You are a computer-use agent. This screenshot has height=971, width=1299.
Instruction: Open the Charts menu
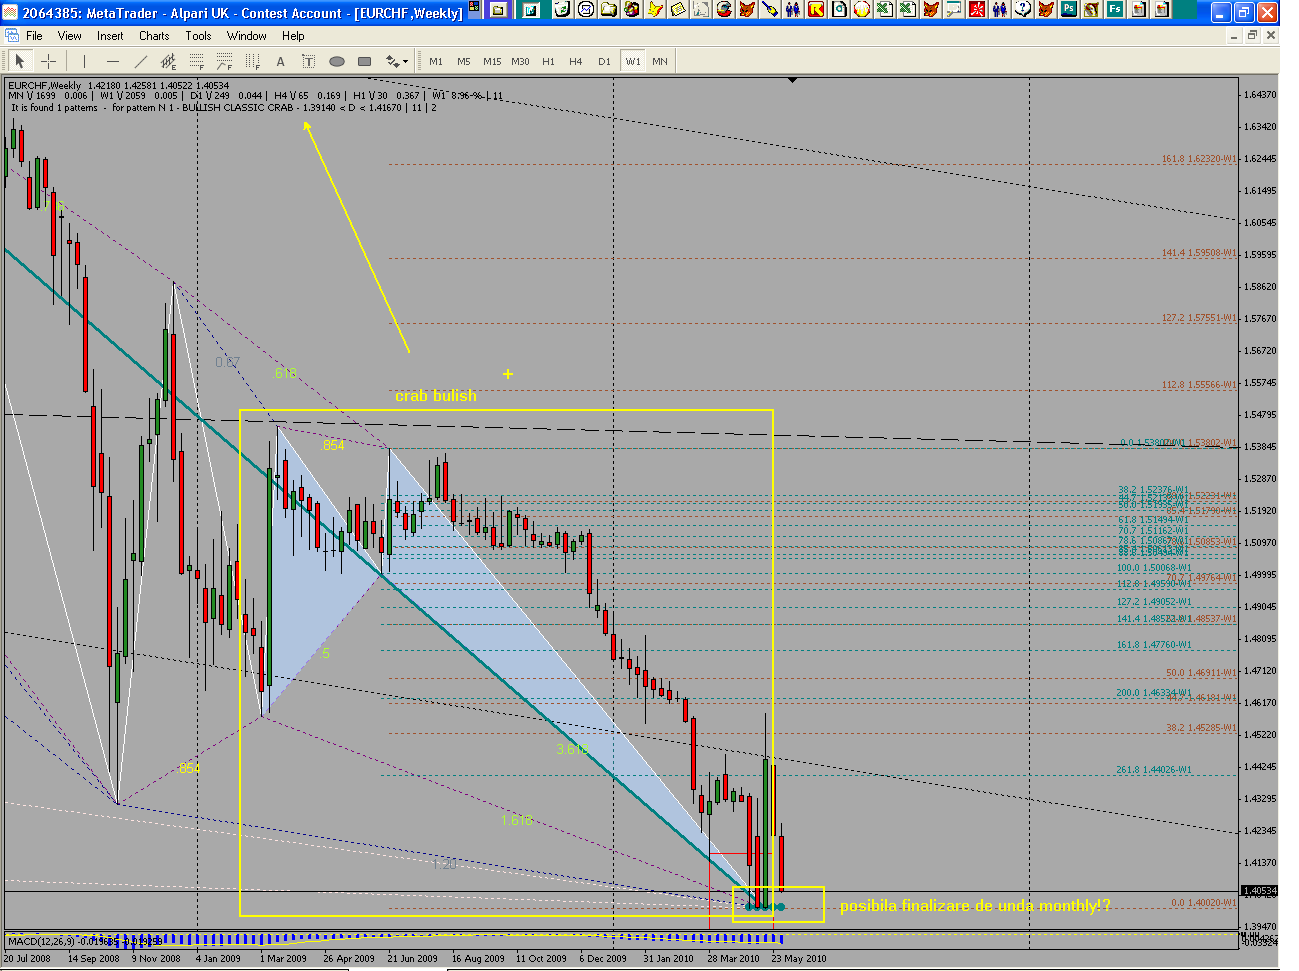[x=154, y=36]
